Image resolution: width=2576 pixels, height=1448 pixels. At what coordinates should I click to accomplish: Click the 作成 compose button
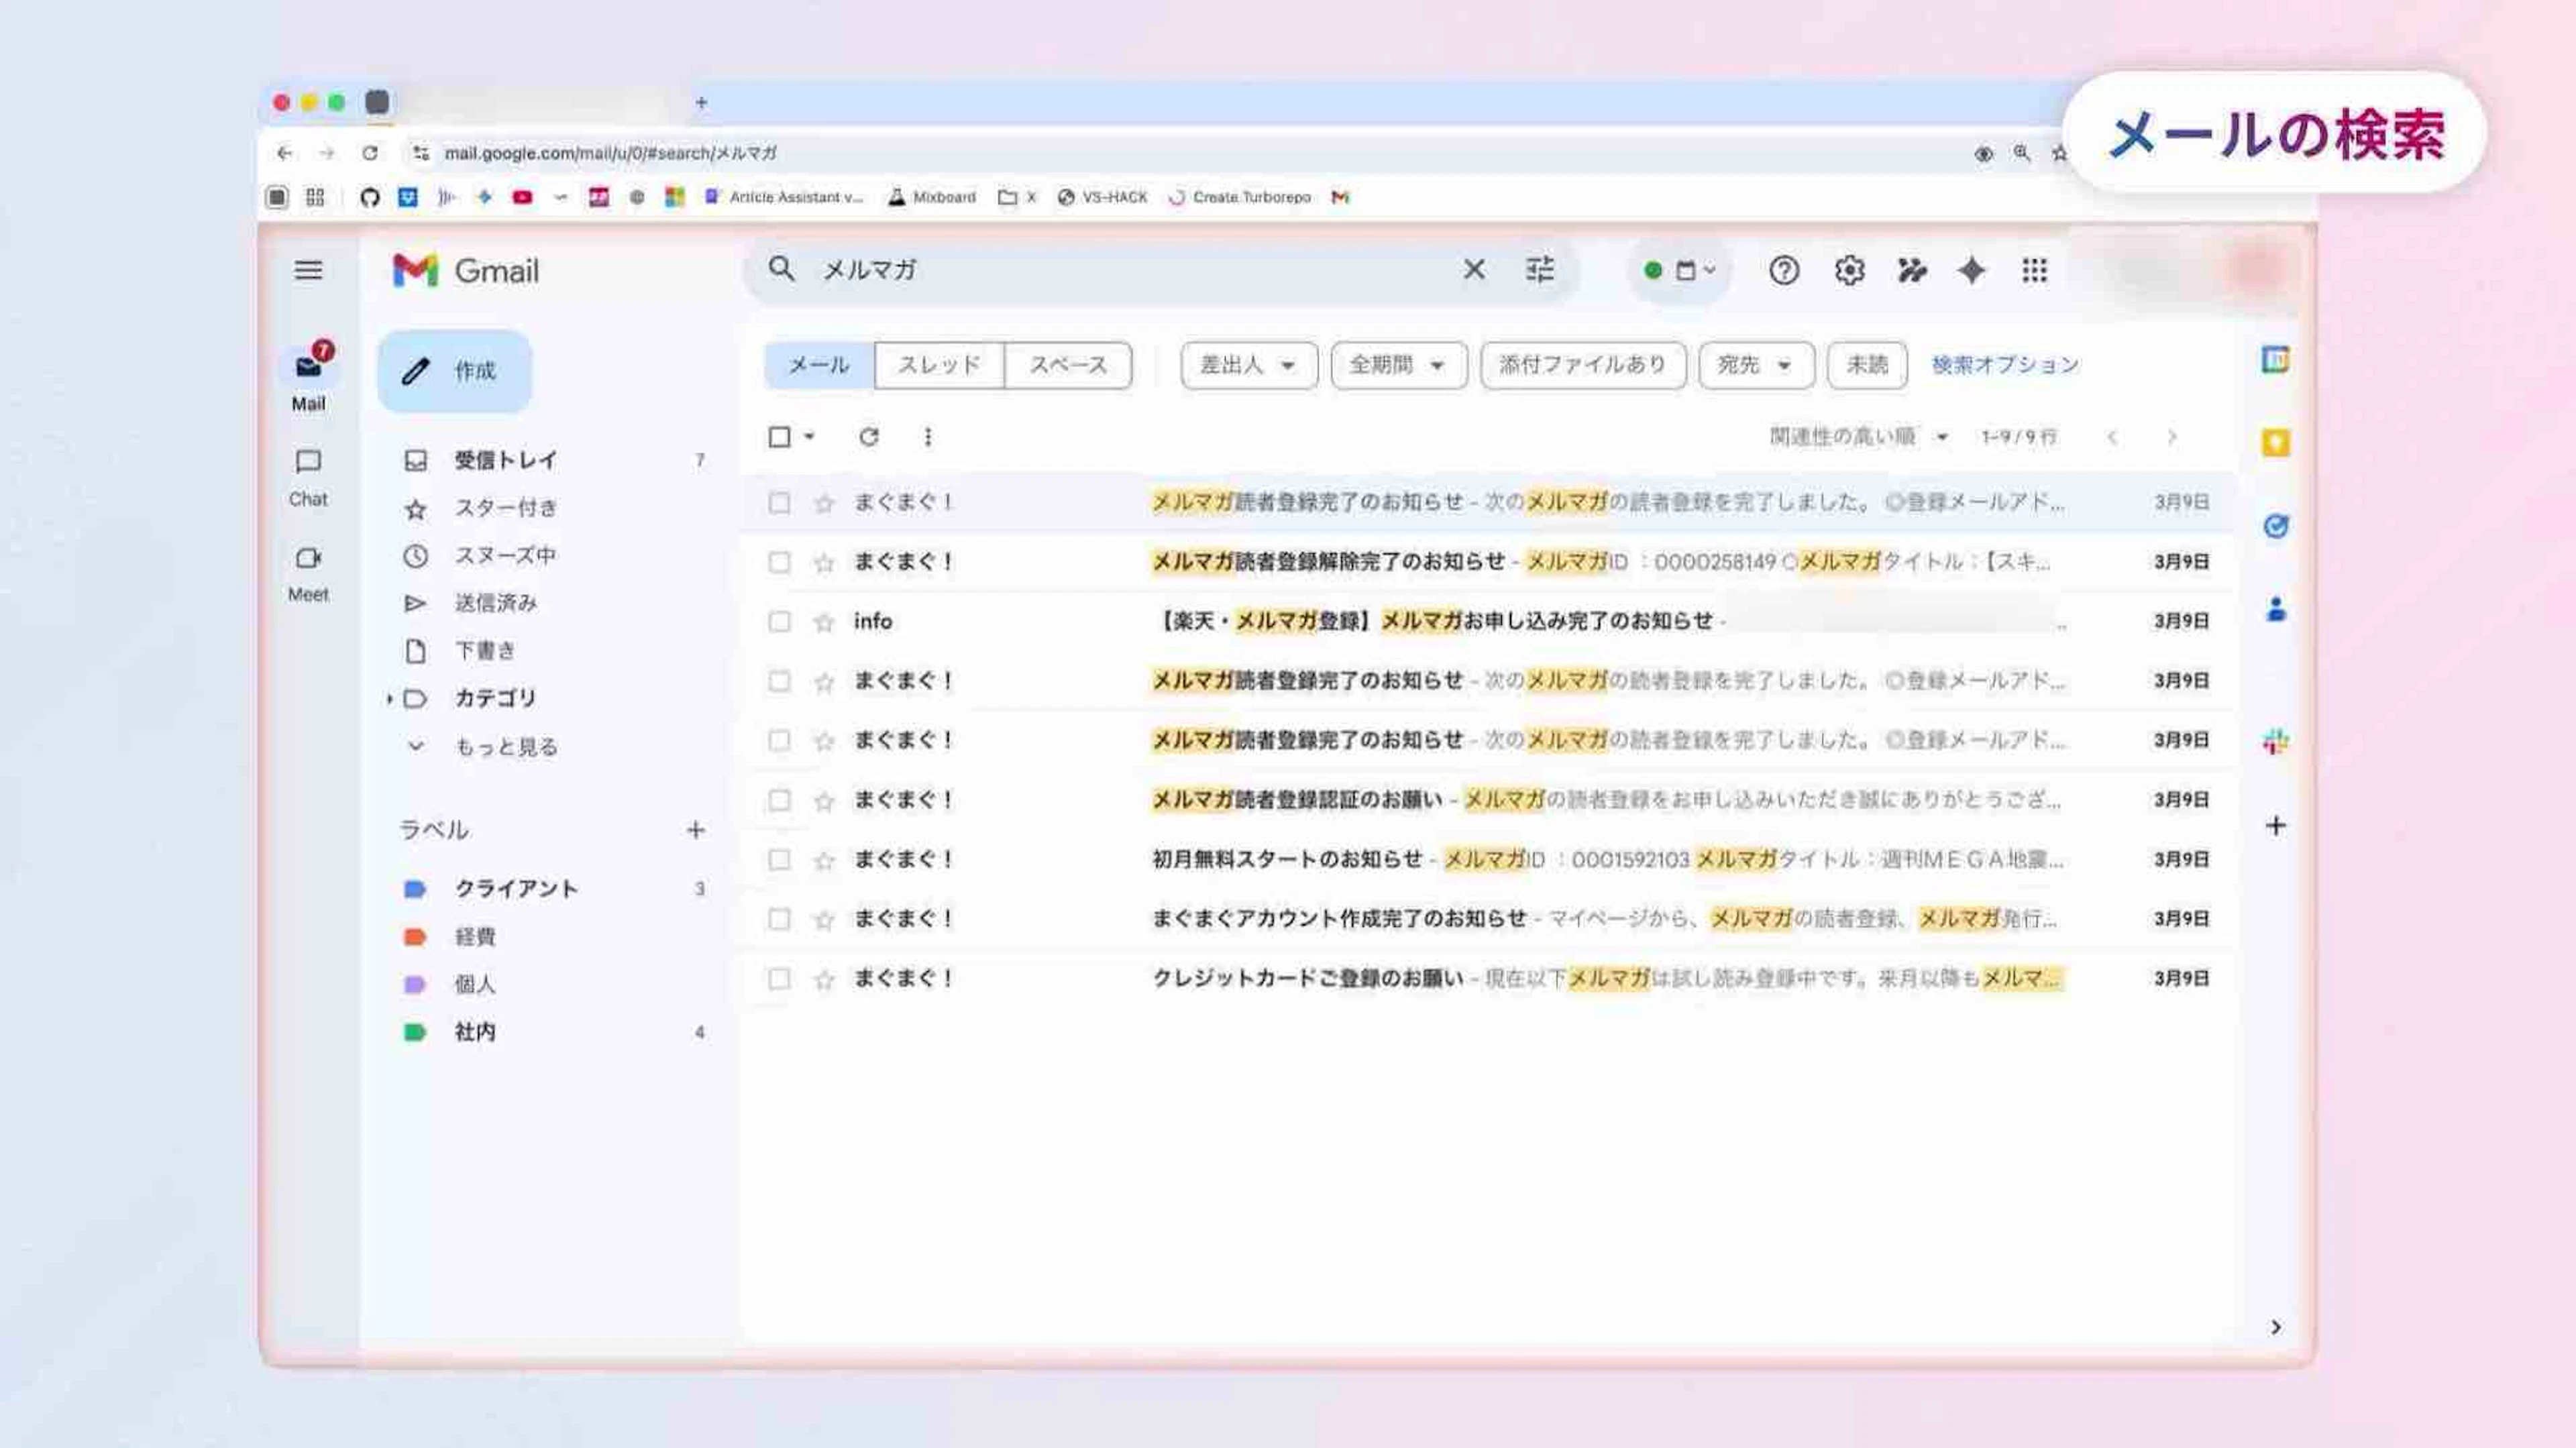point(455,371)
